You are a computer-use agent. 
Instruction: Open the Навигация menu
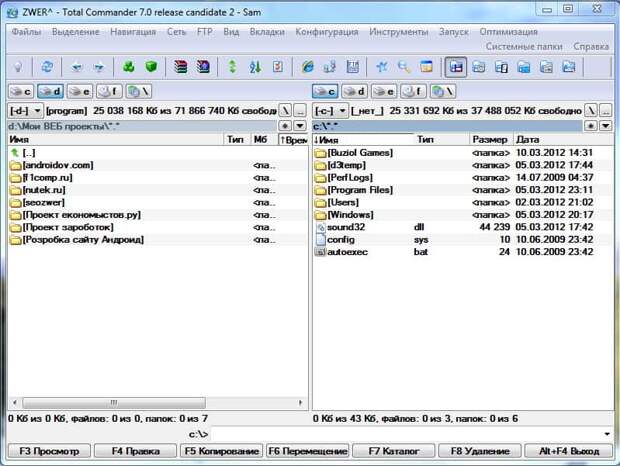pos(133,32)
